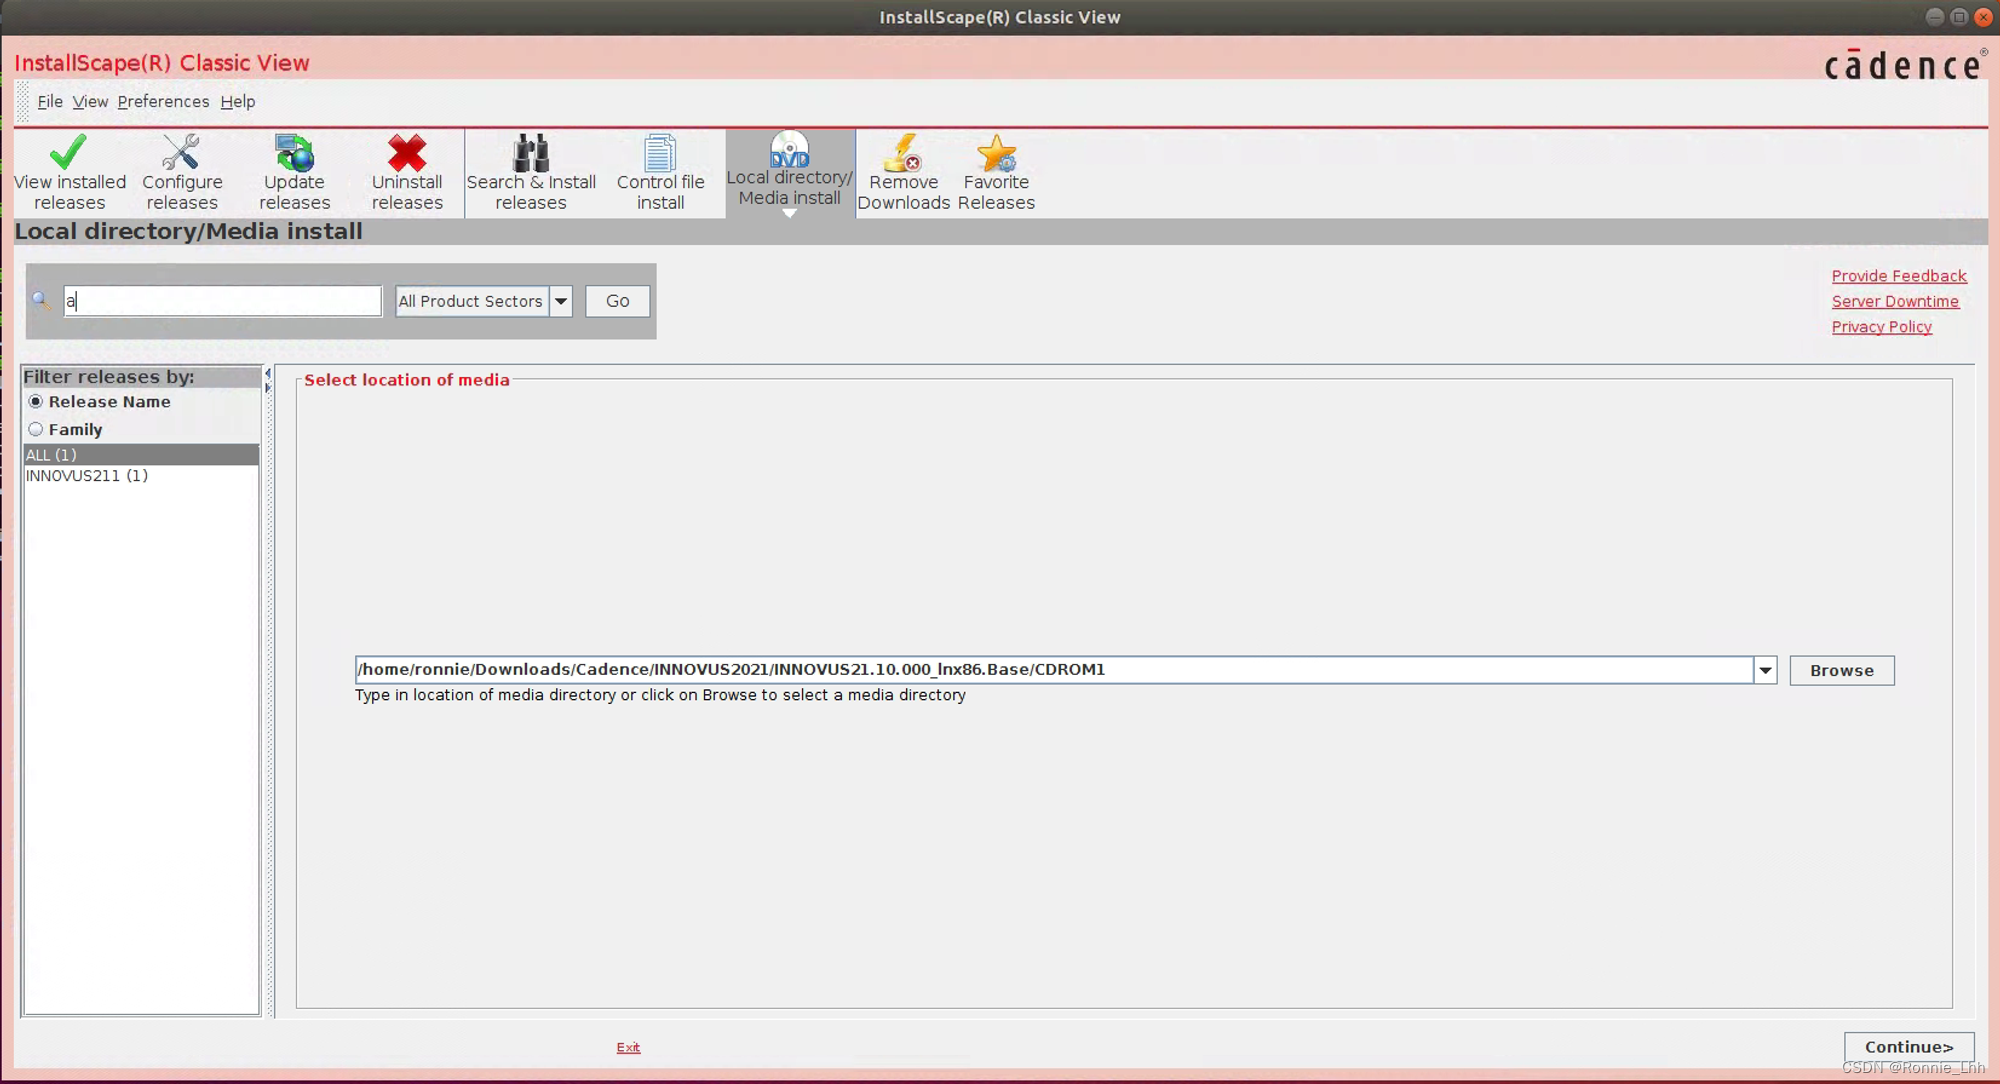Open the Provide Feedback link
The height and width of the screenshot is (1084, 2000).
point(1899,276)
